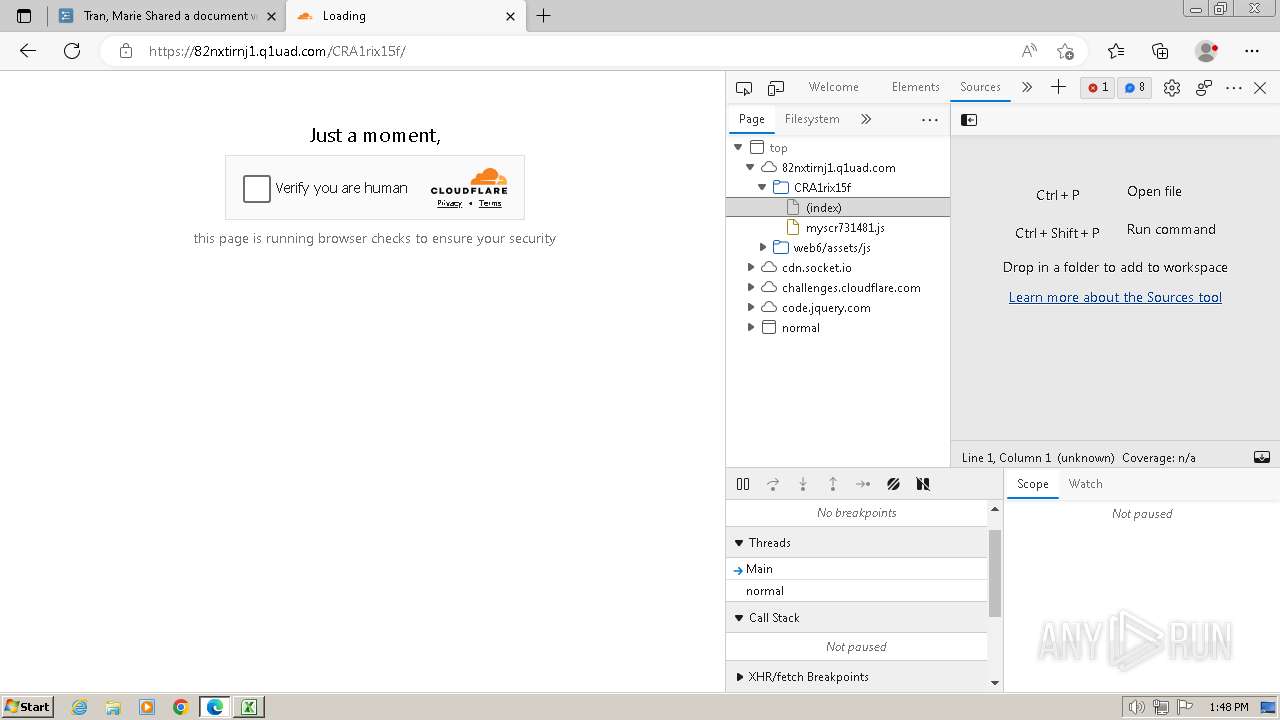Close the DevTools panel
Screen dimensions: 1280x720
tap(1260, 88)
